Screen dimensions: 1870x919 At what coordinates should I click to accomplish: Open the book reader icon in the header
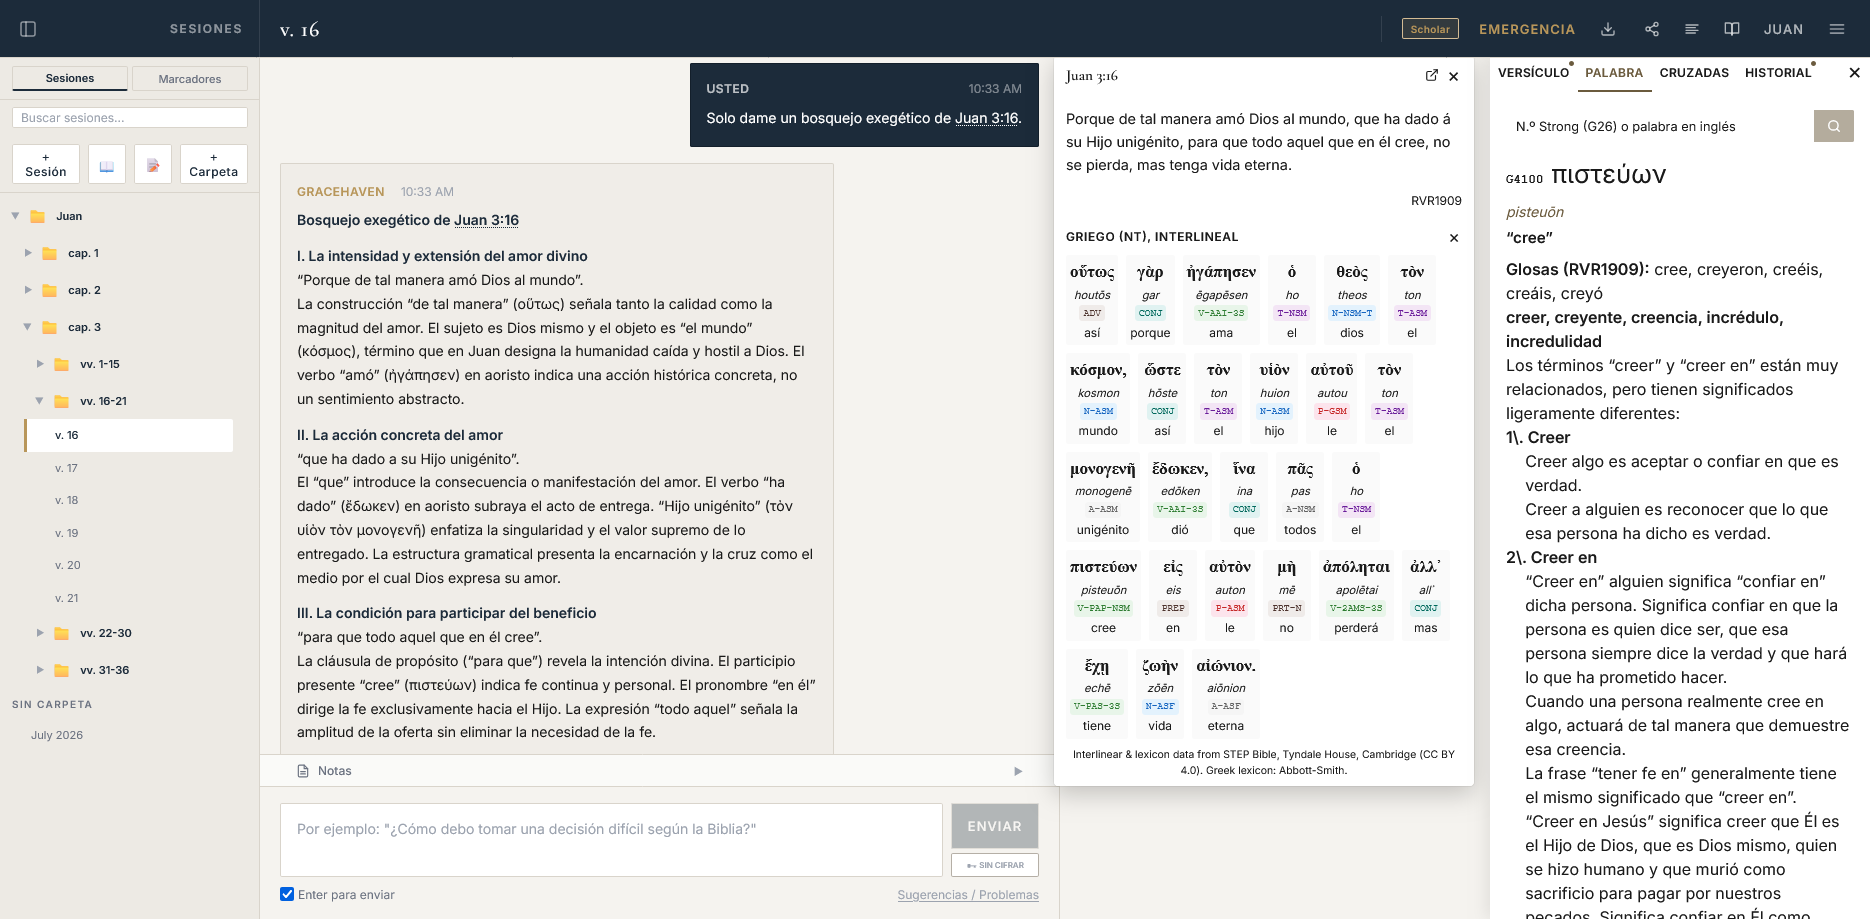pos(1732,29)
